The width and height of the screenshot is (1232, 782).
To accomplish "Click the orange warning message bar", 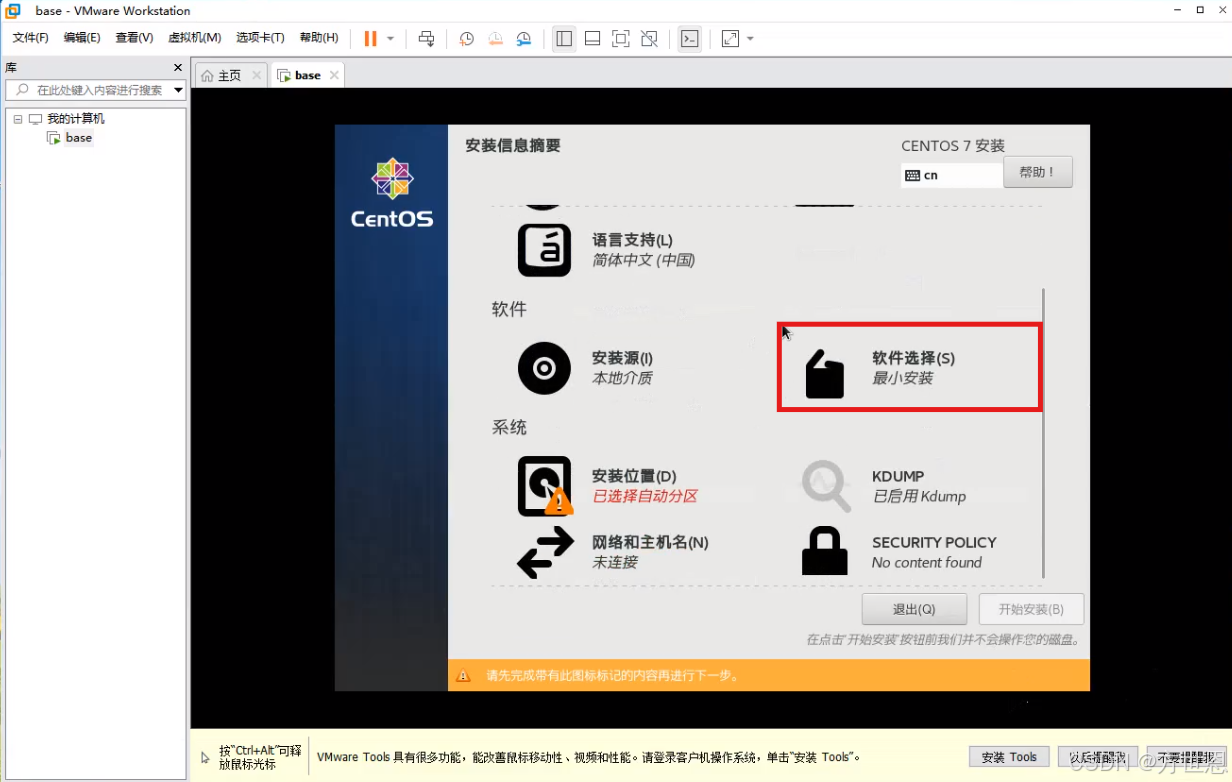I will tap(768, 675).
